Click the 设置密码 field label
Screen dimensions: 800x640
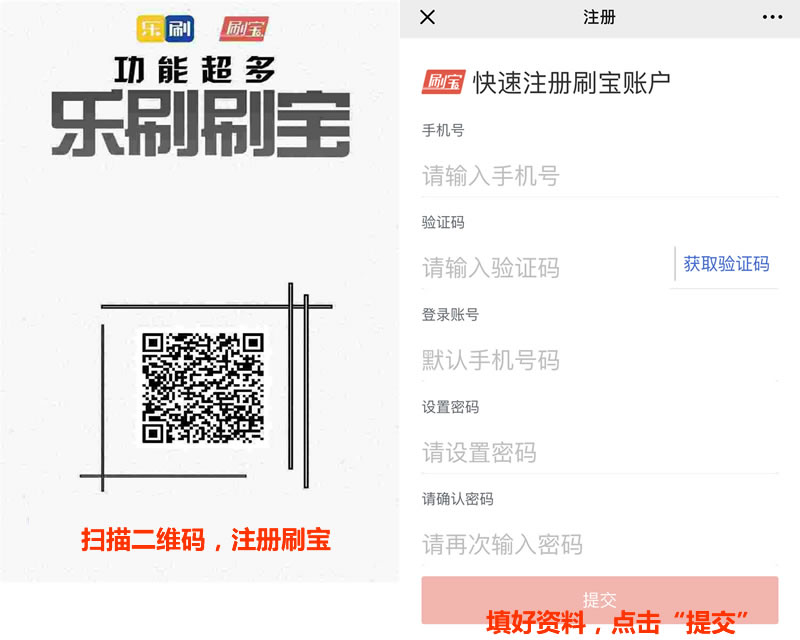tap(450, 407)
